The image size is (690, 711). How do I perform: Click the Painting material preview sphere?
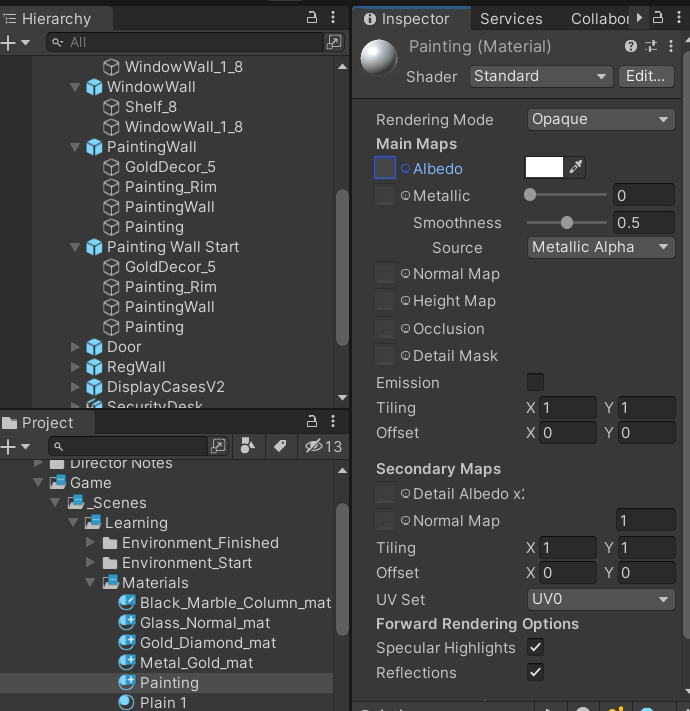379,58
